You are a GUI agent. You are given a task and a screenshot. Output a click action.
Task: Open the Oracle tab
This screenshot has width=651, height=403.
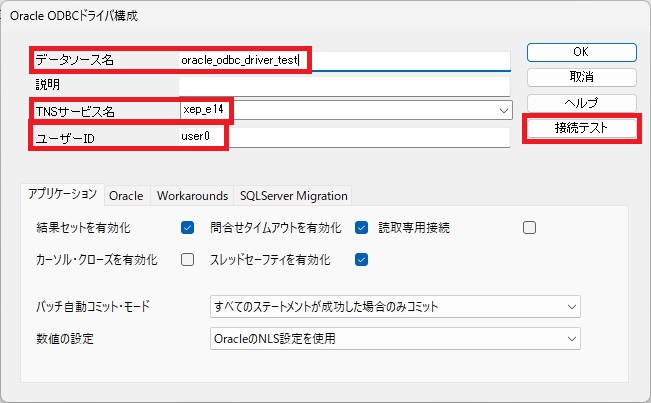pyautogui.click(x=126, y=195)
